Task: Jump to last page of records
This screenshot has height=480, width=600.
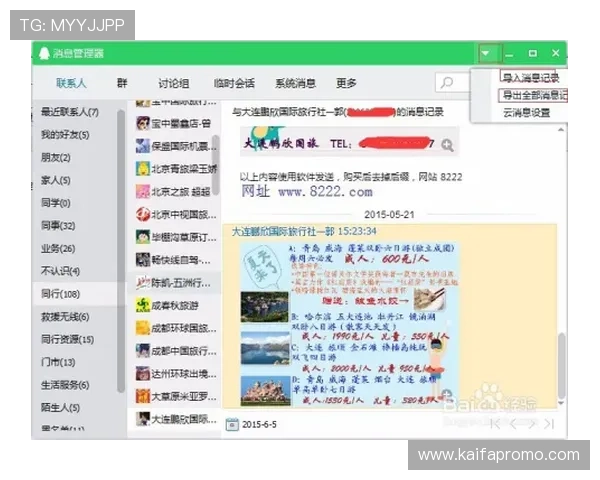Action: [549, 424]
